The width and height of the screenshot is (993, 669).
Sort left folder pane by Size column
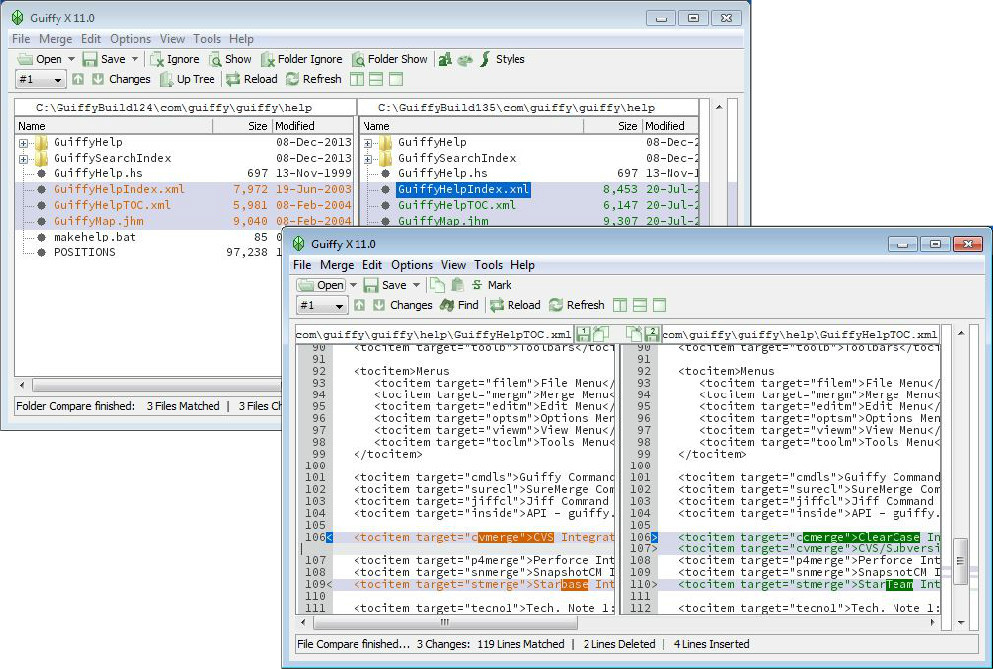click(x=243, y=126)
